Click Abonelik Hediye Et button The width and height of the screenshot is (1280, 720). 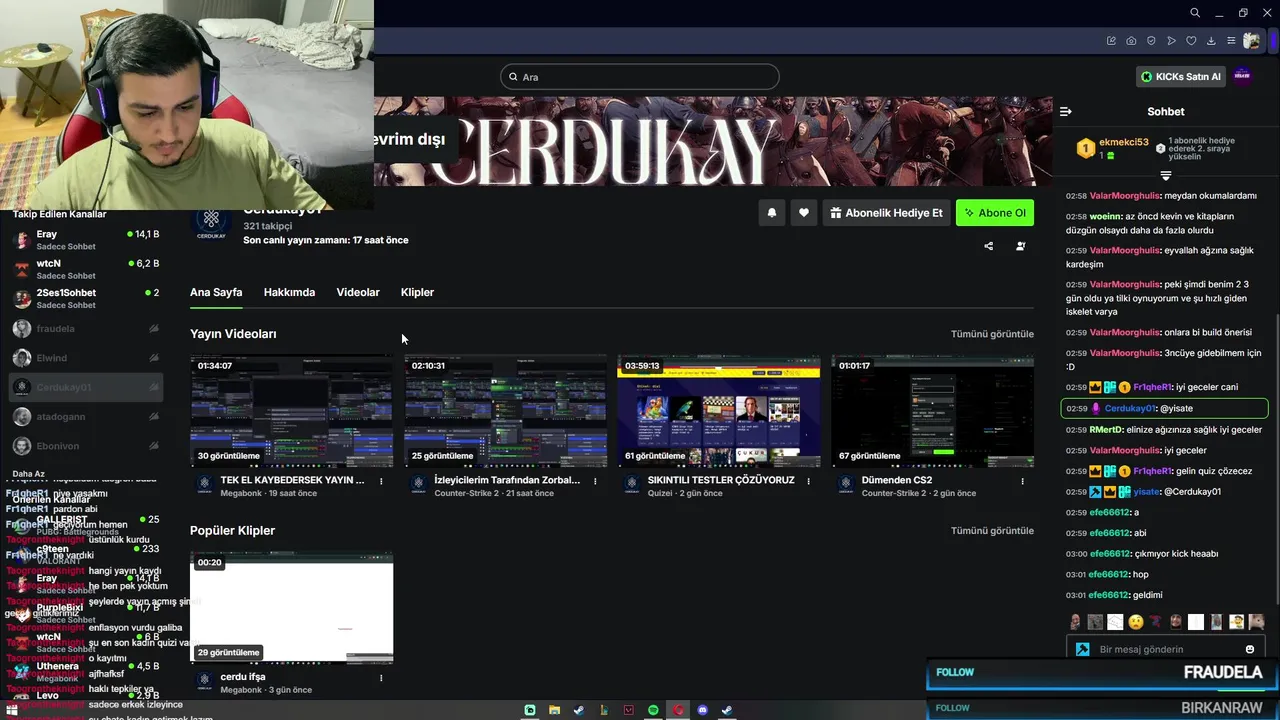pos(886,213)
